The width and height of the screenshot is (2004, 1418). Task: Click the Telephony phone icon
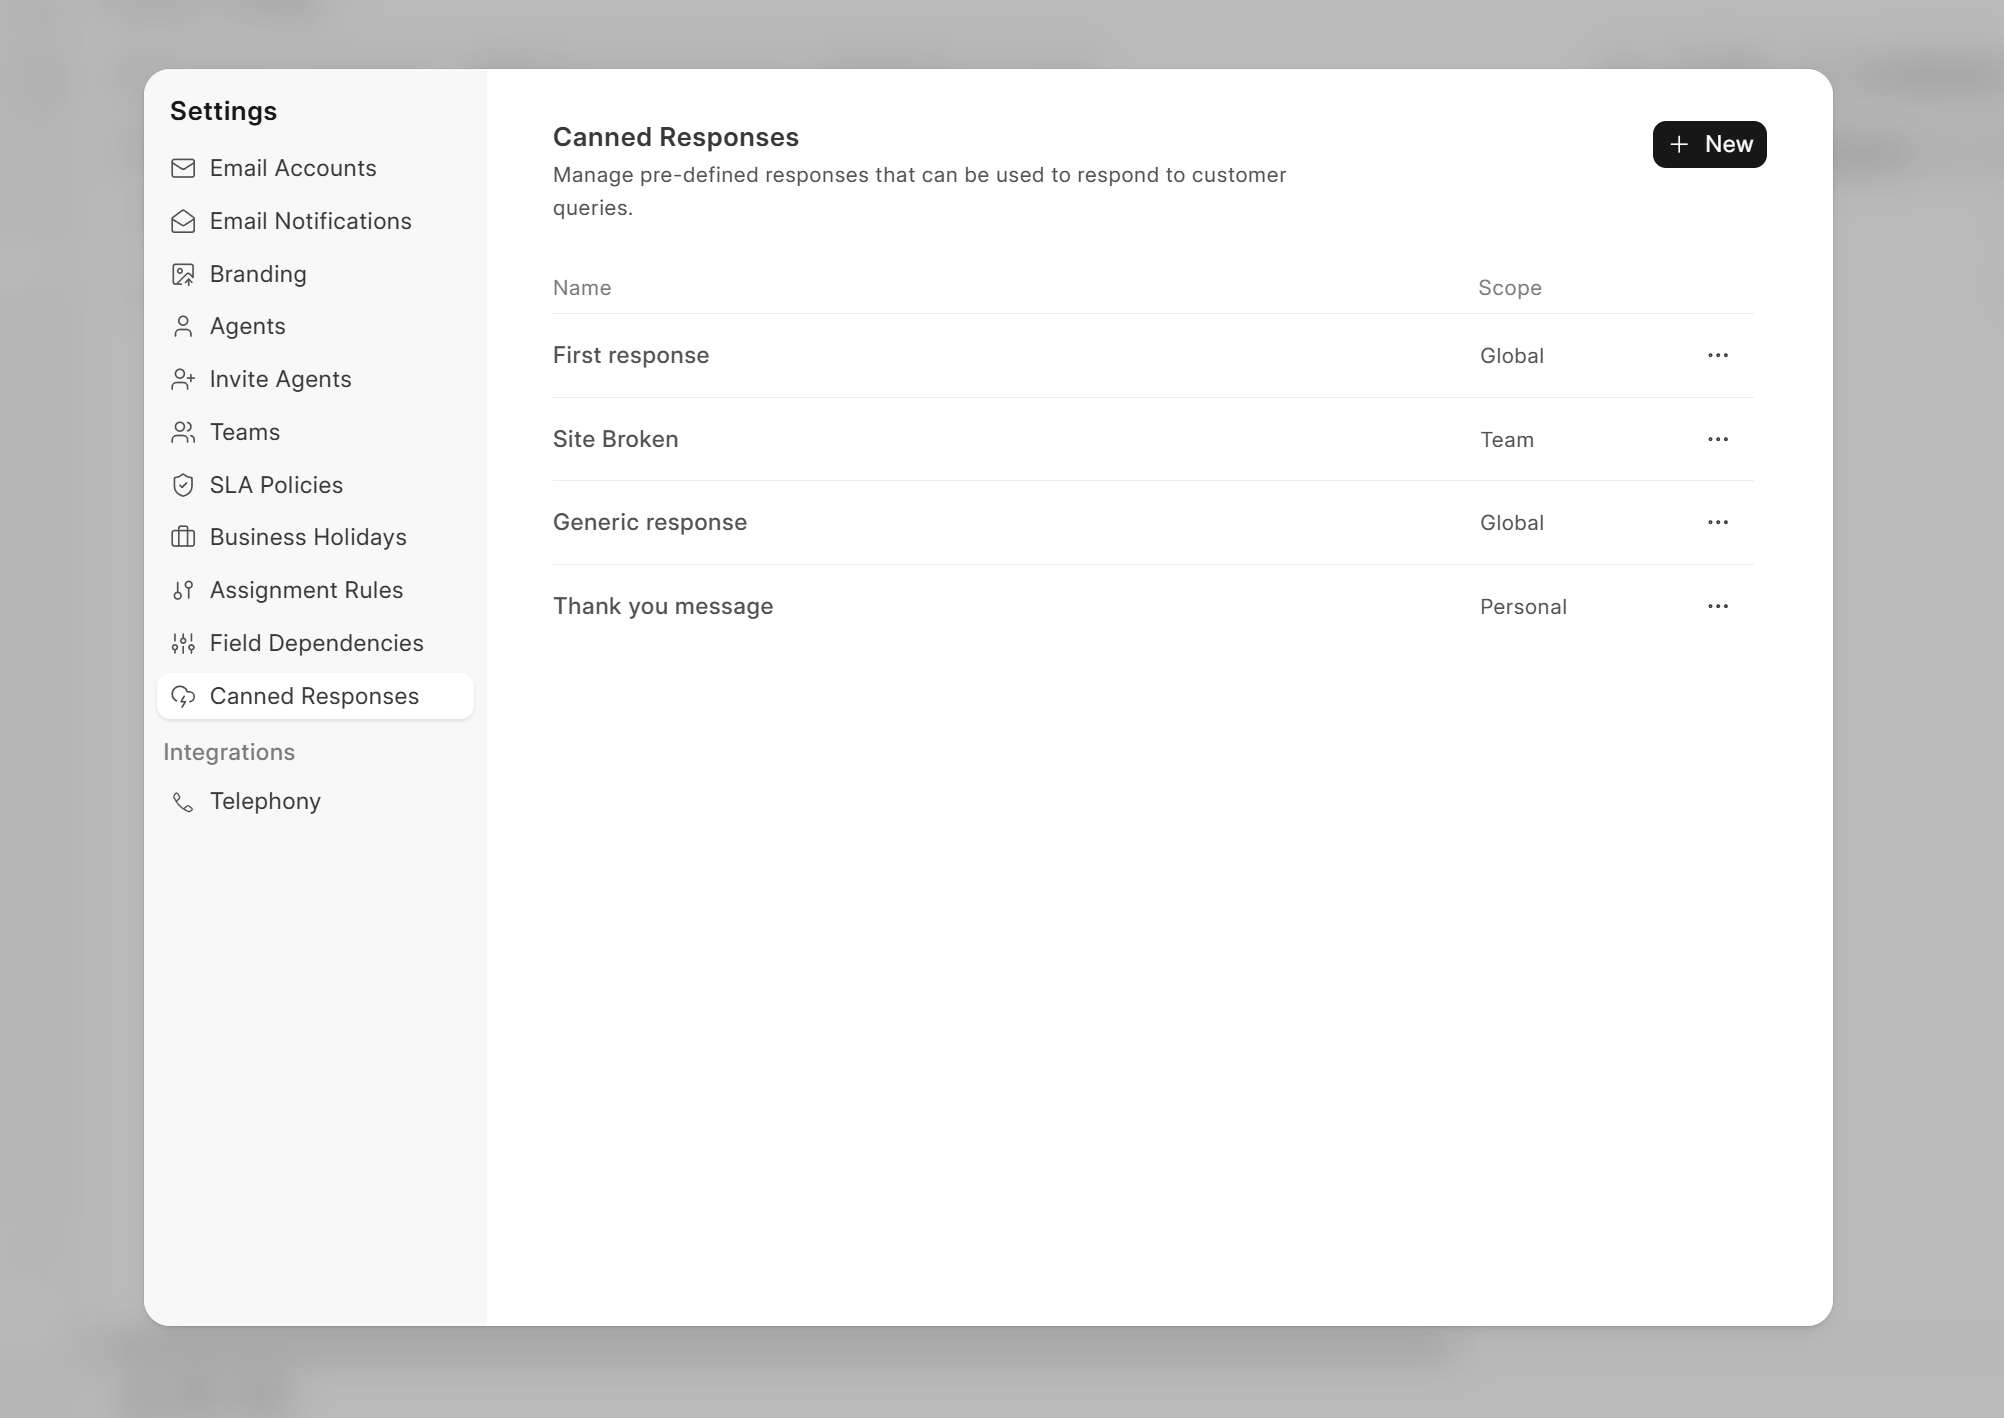(x=183, y=801)
